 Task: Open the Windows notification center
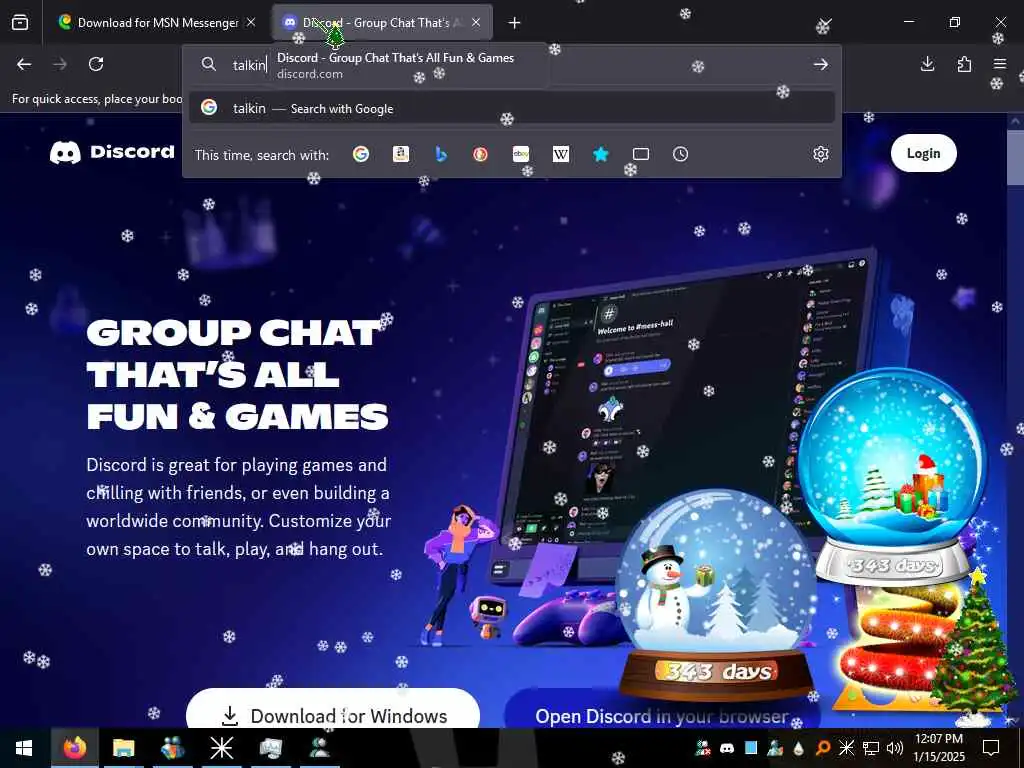coord(991,748)
